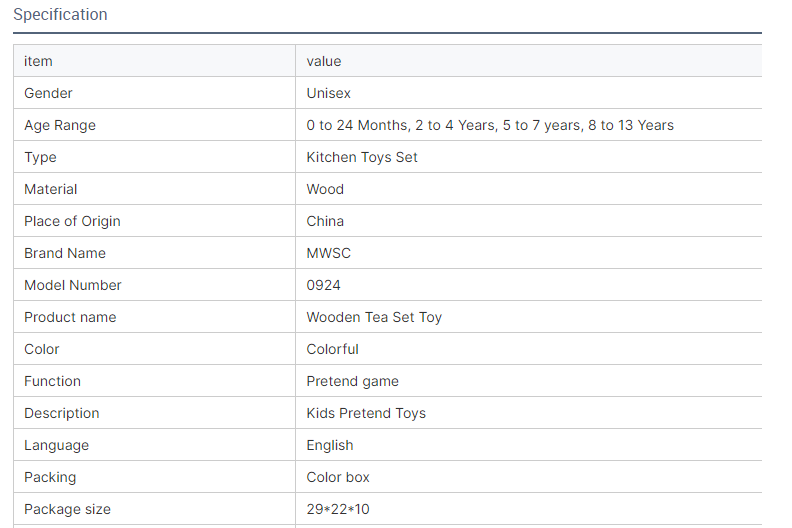Click the China origin value
This screenshot has width=792, height=528.
pos(325,221)
